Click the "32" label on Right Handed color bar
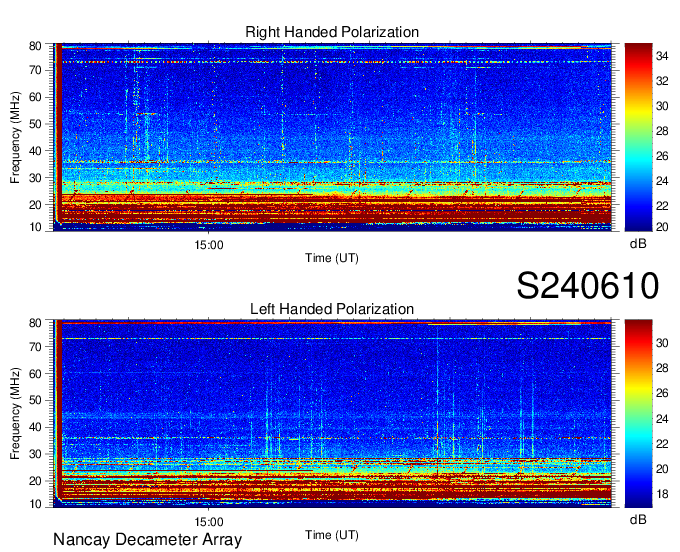The image size is (680, 552). (x=662, y=81)
